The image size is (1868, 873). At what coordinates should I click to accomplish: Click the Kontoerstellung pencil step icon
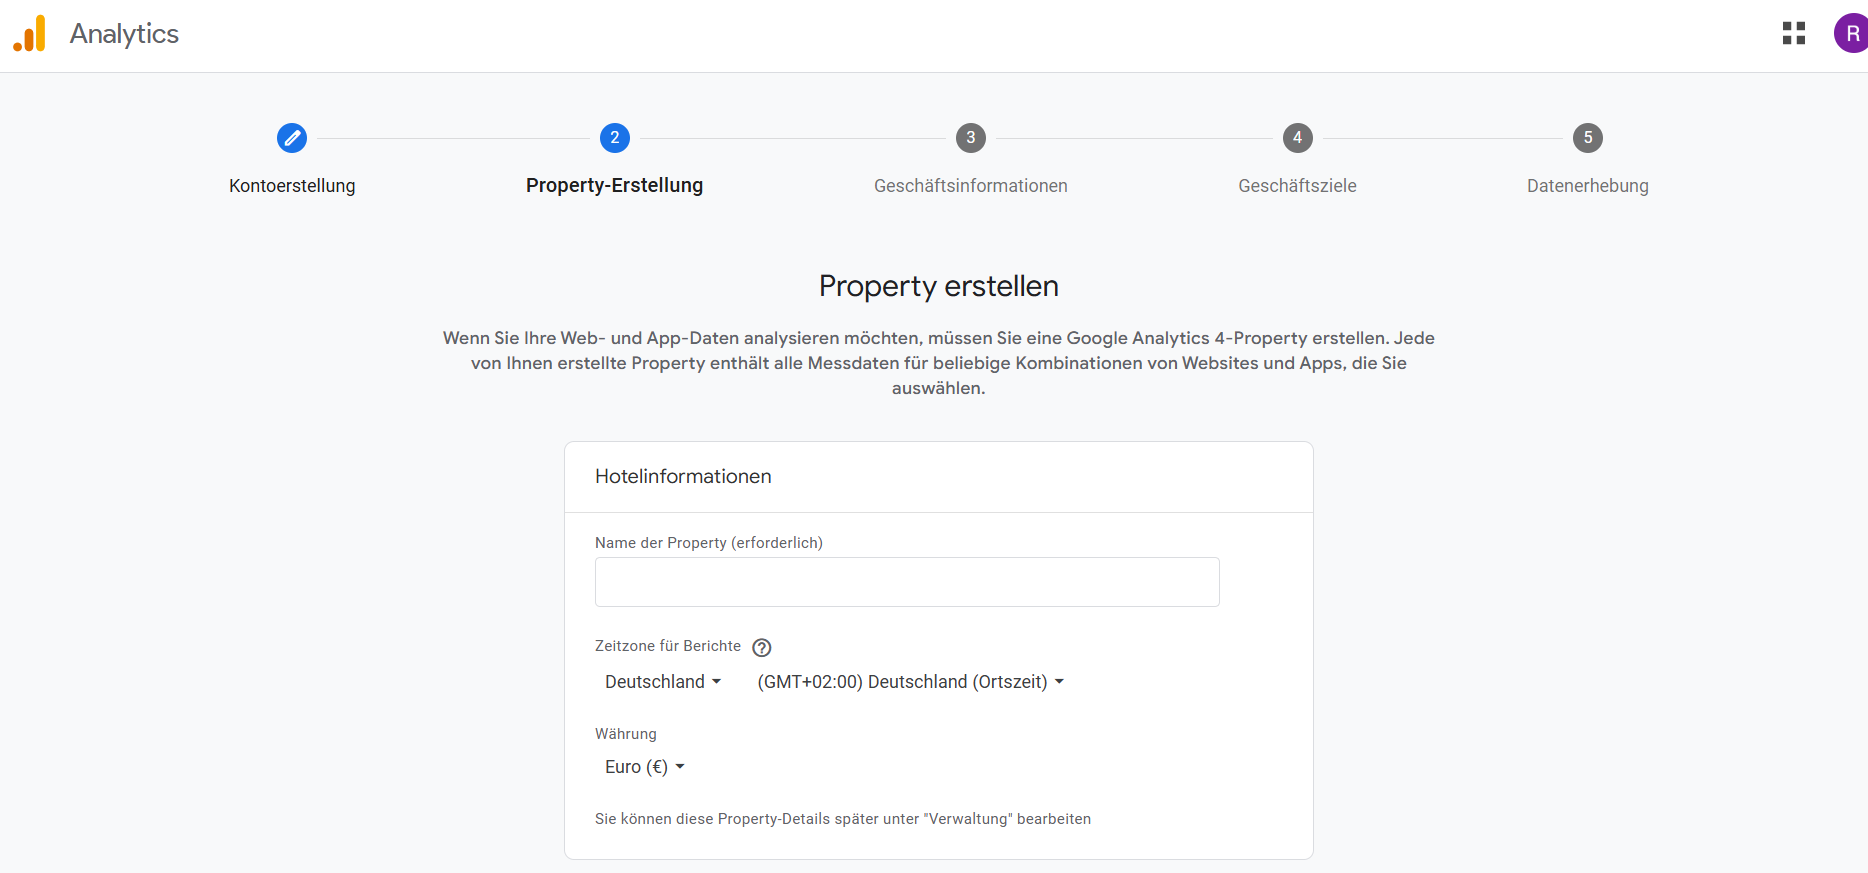click(x=292, y=138)
